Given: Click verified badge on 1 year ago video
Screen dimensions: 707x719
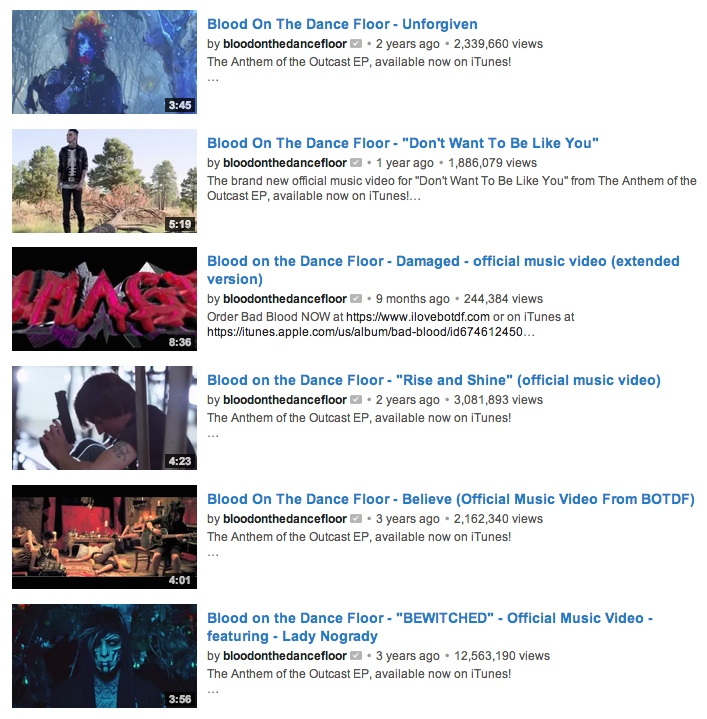Looking at the screenshot, I should click(356, 163).
